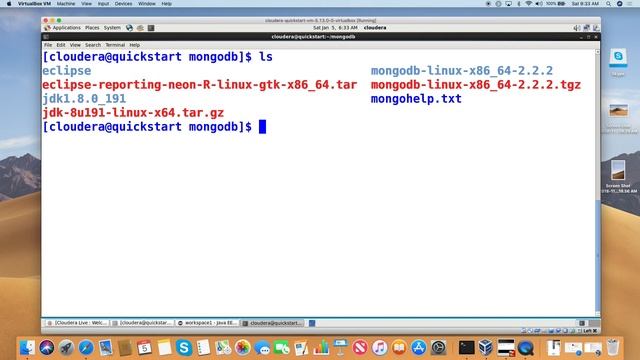Screen dimensions: 640x360
Task: Open Books from the Dock
Action: (399, 348)
